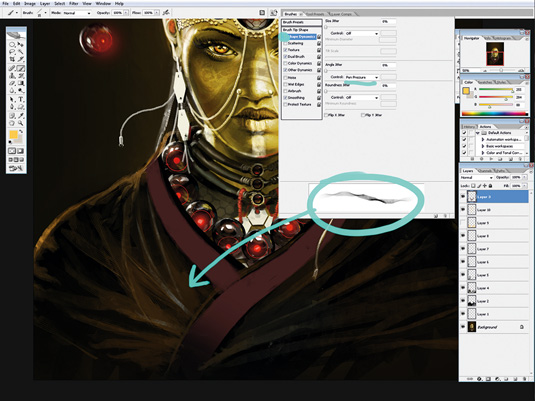
Task: Expand the Automation workspaces action
Action: pyautogui.click(x=483, y=140)
